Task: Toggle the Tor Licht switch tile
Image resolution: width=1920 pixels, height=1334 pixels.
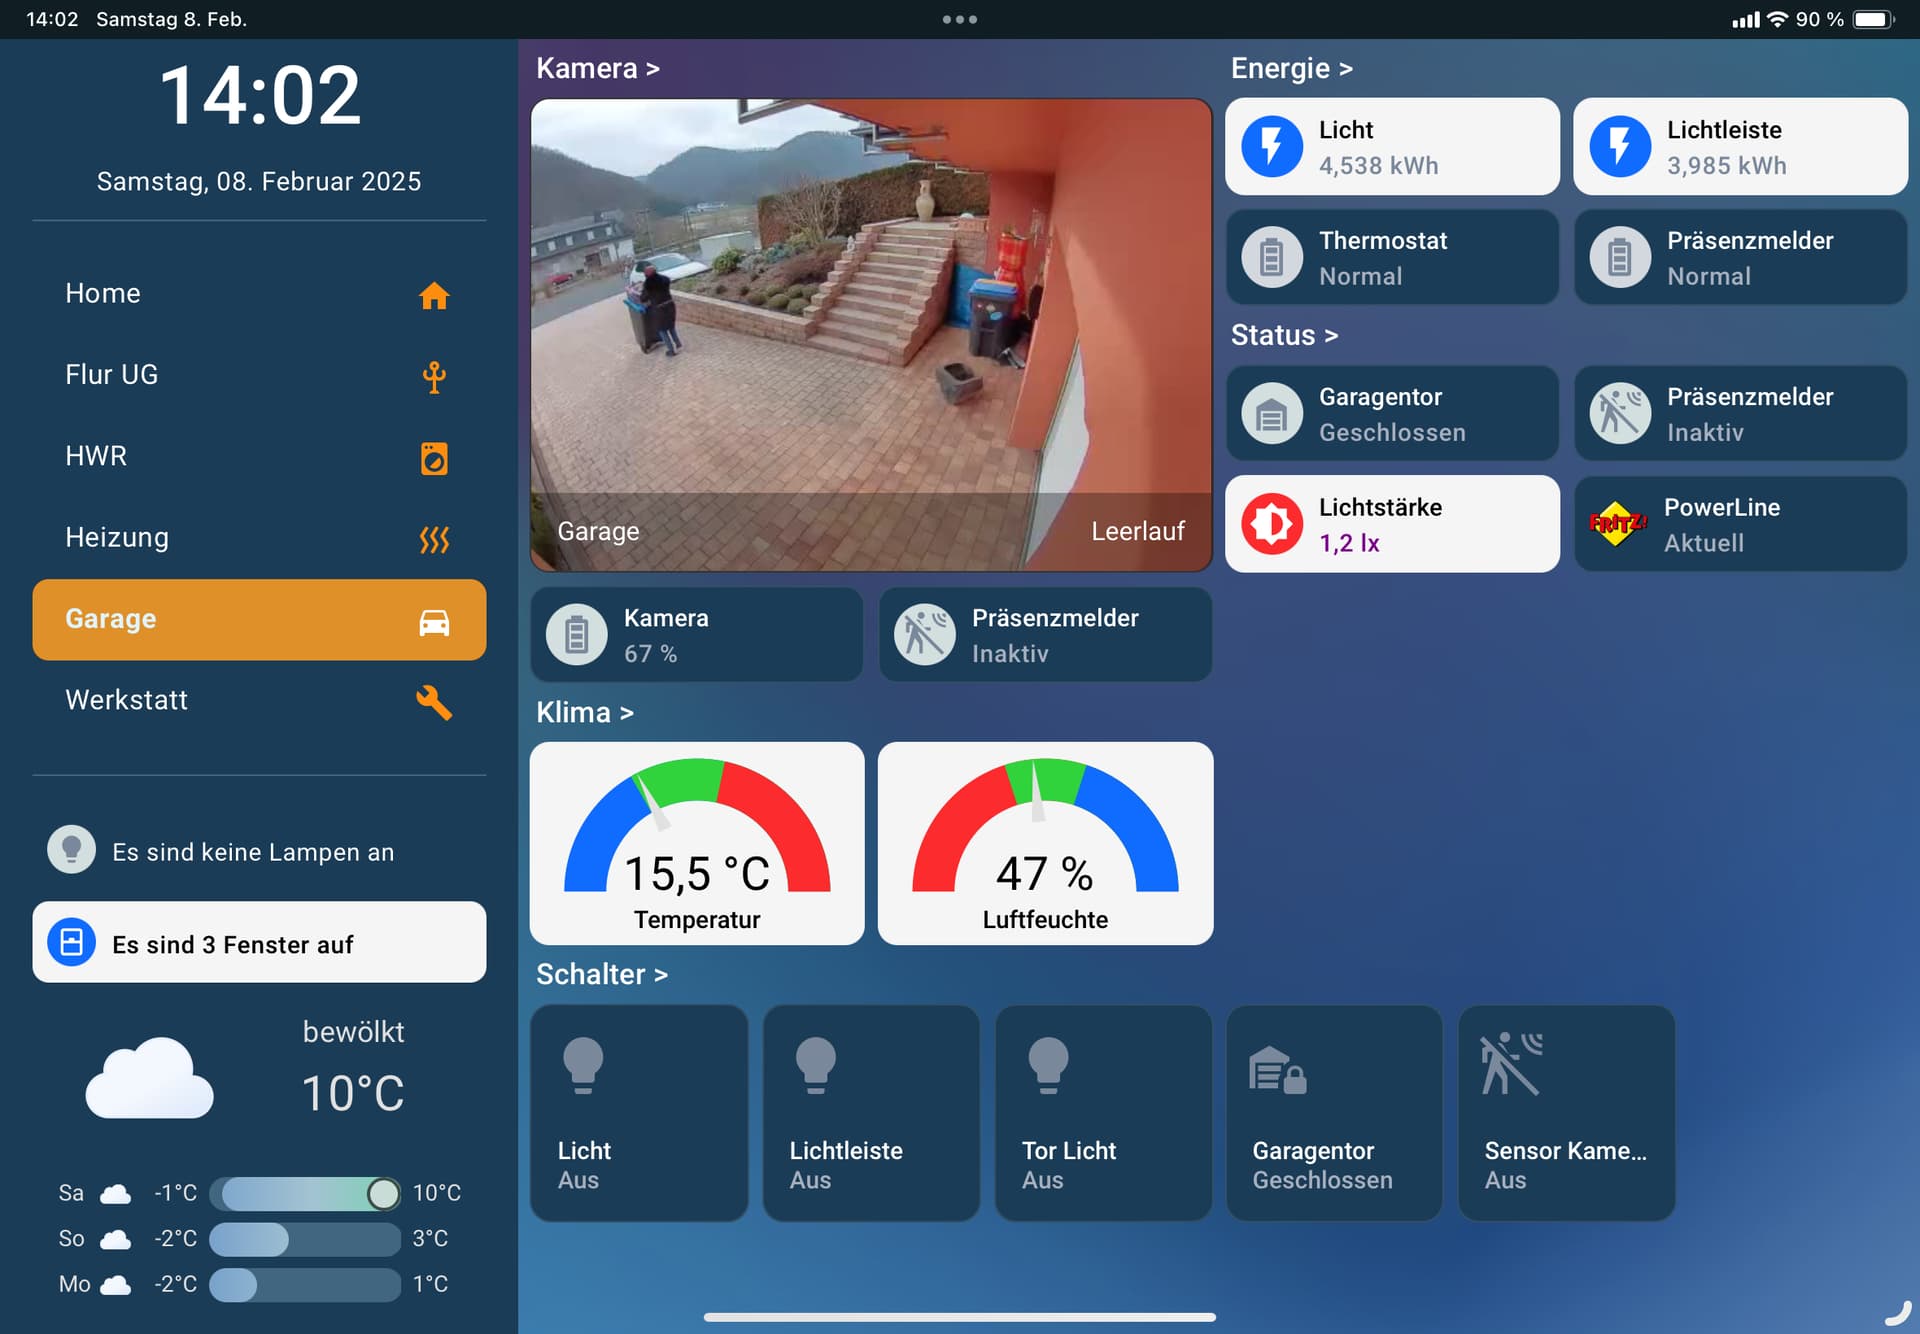Action: pyautogui.click(x=1103, y=1113)
